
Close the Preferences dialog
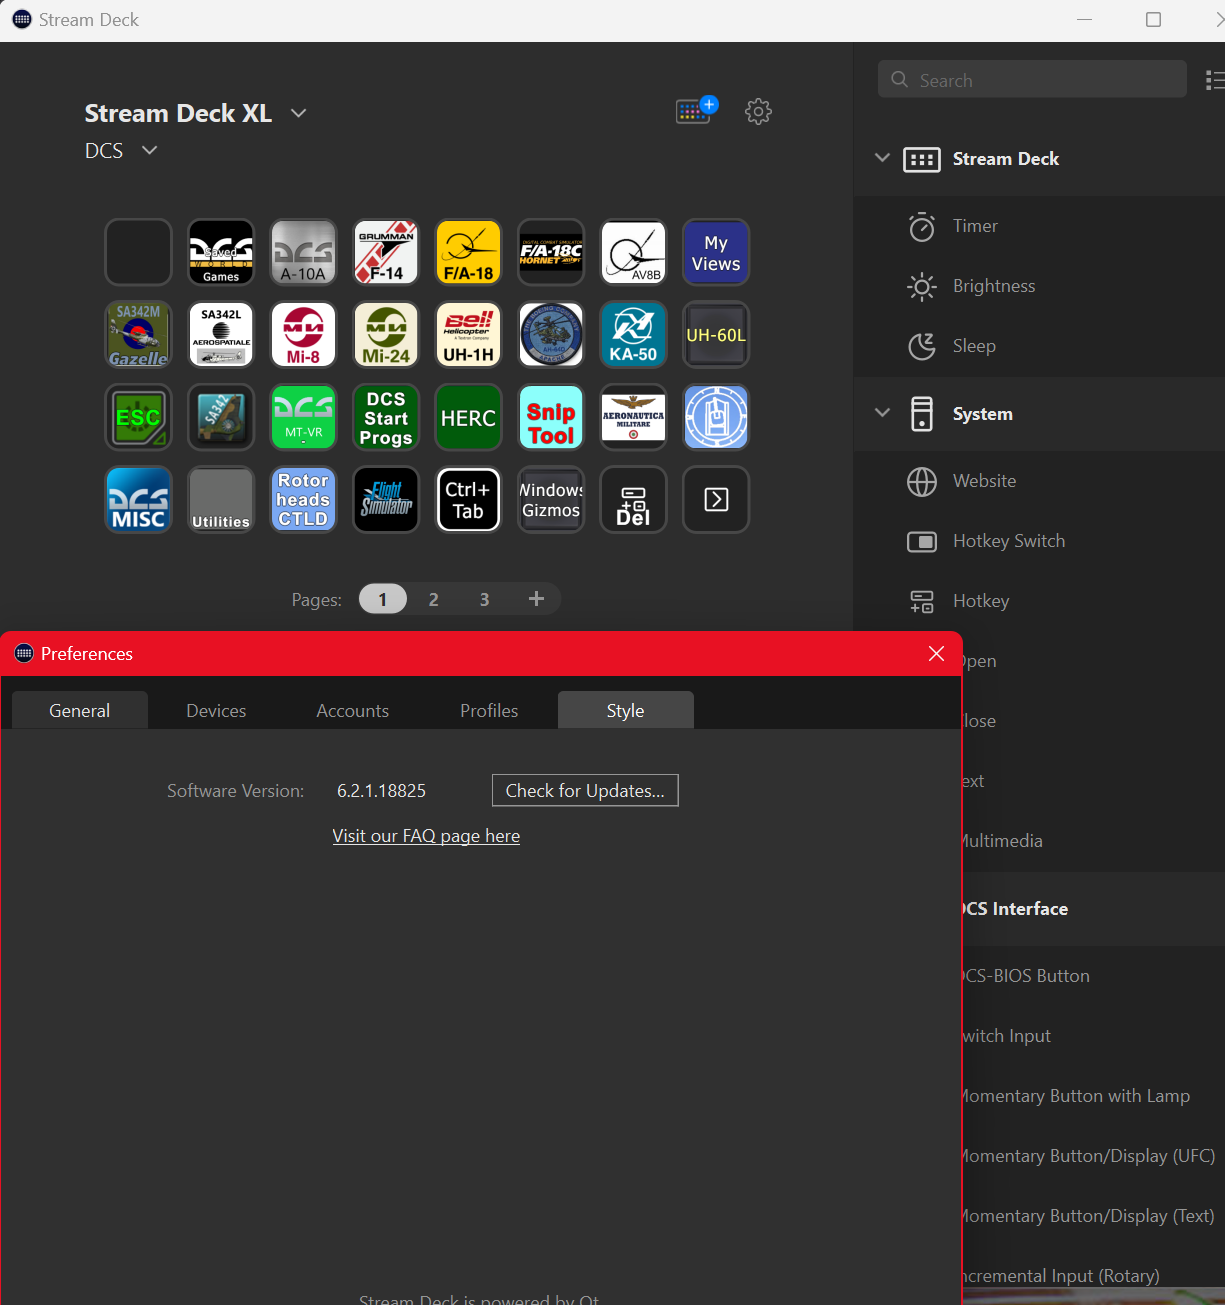click(936, 653)
